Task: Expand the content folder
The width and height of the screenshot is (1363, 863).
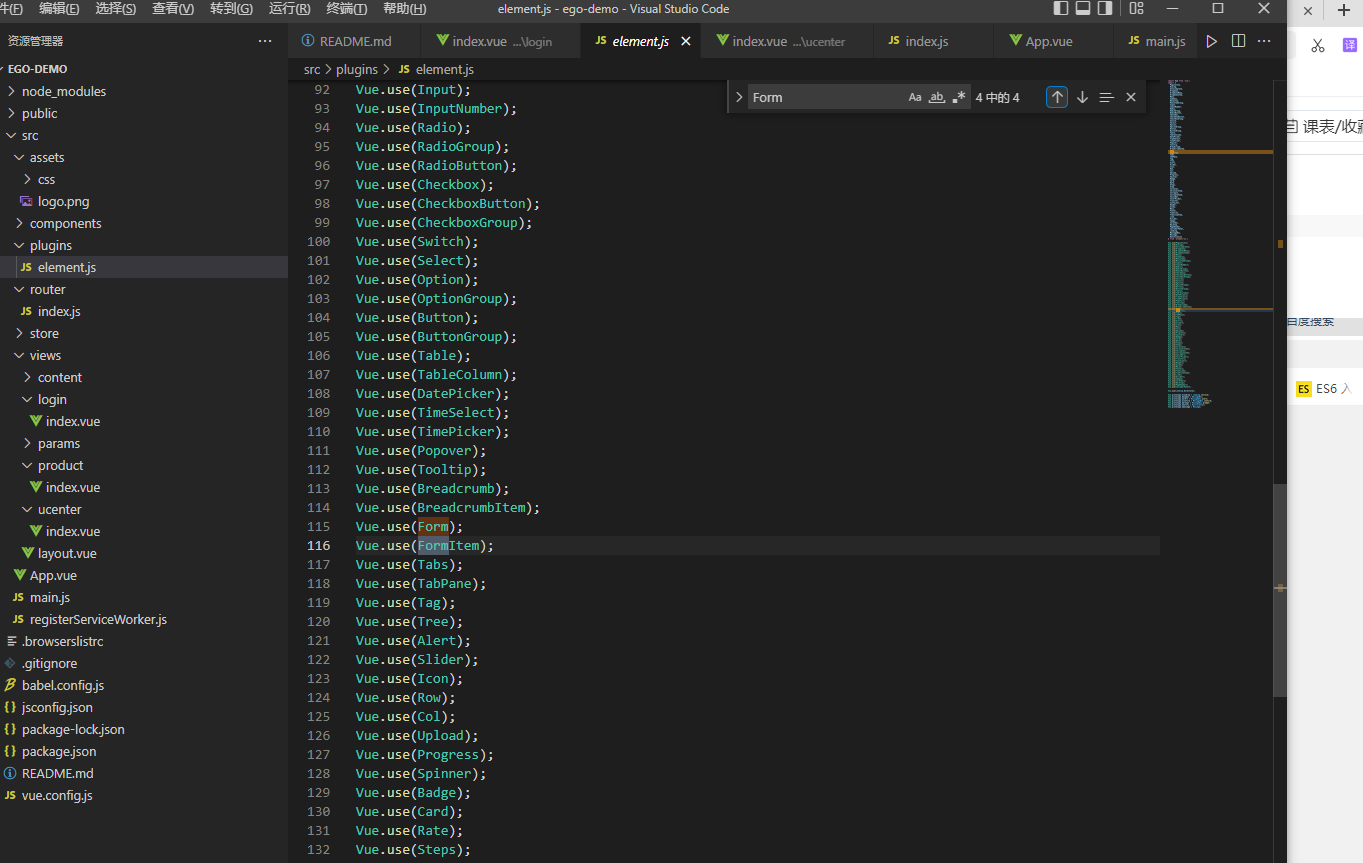Action: [x=144, y=377]
